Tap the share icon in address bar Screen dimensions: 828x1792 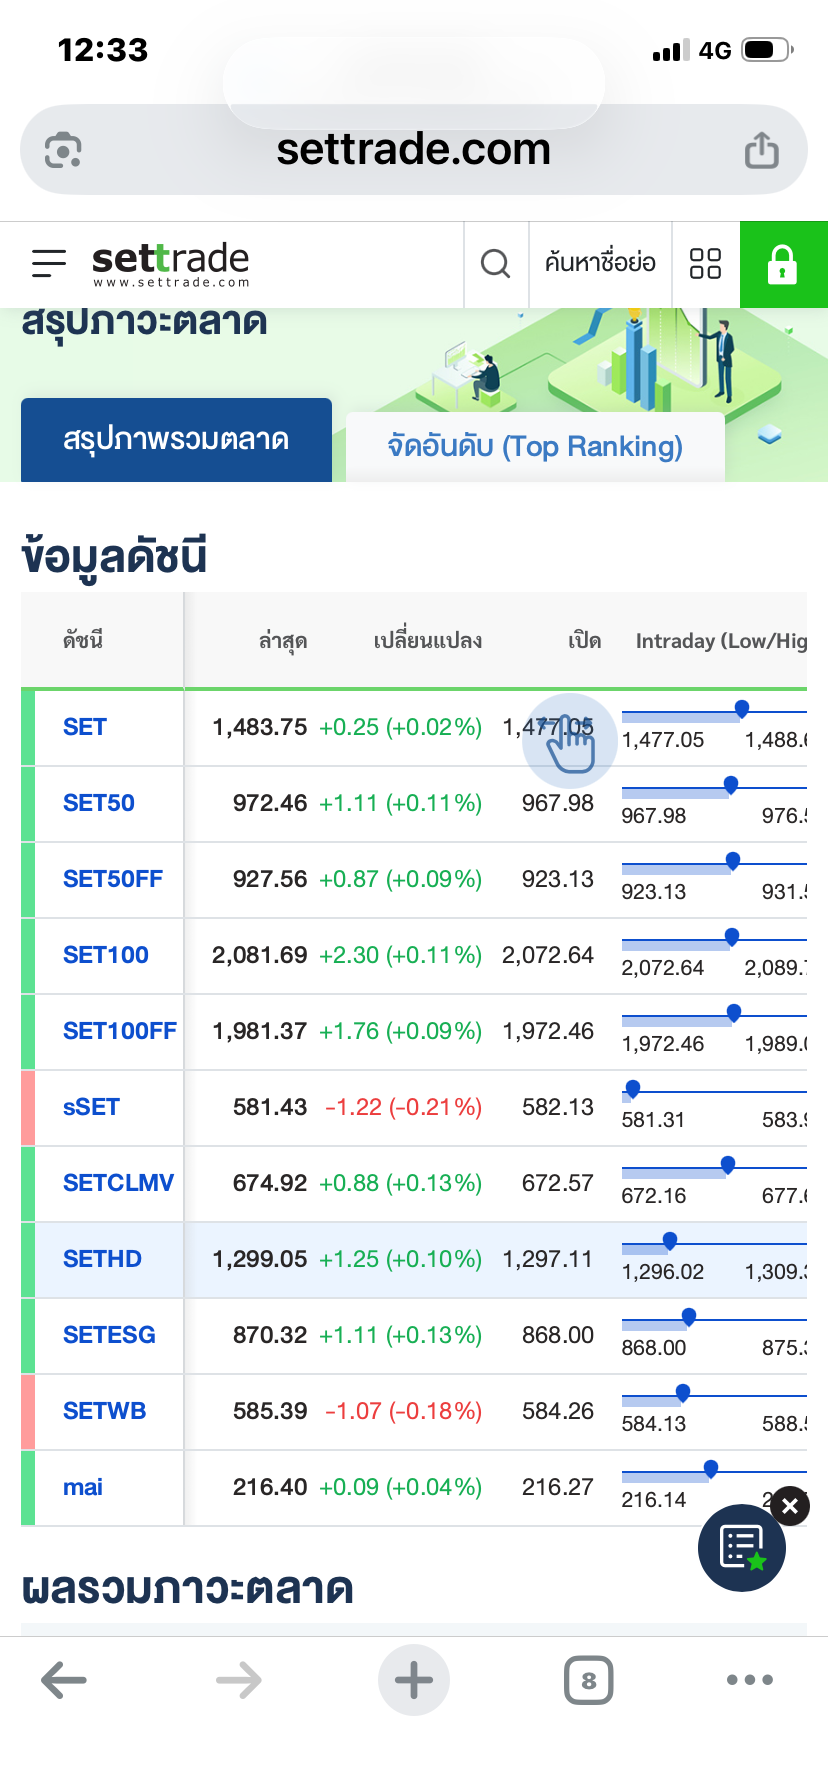click(761, 151)
